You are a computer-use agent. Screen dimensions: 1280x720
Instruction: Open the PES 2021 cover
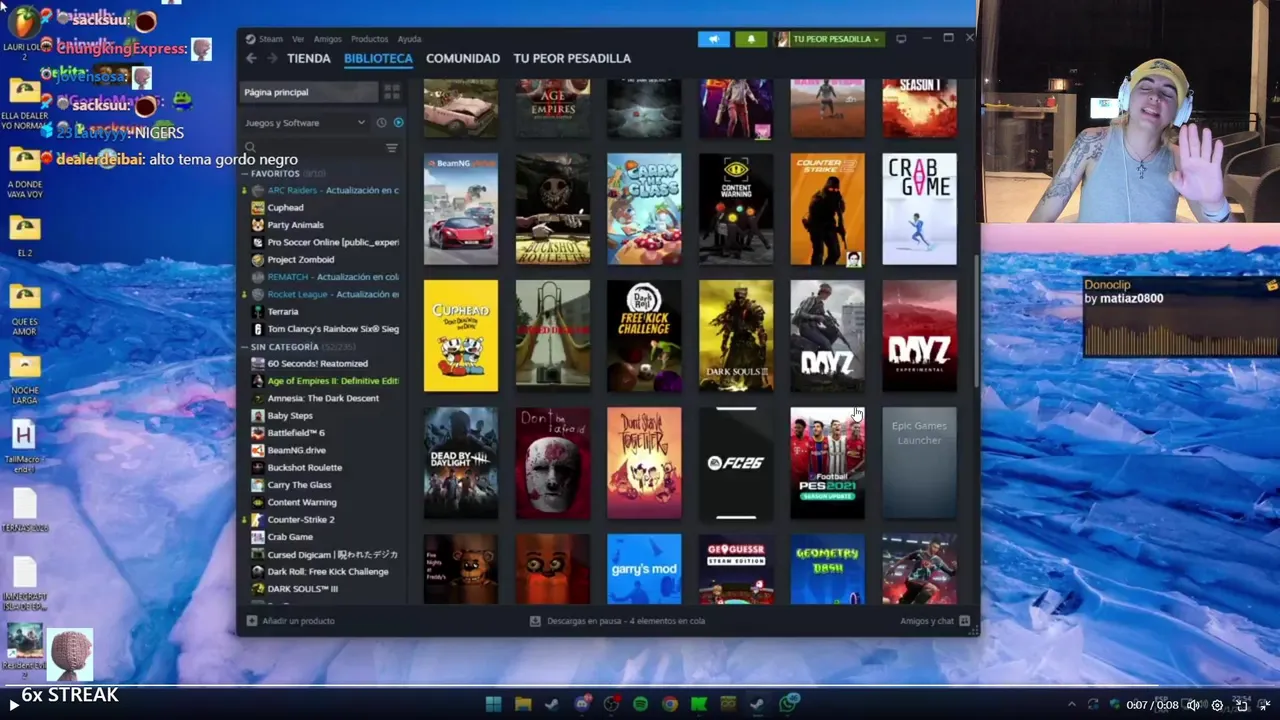tap(828, 463)
